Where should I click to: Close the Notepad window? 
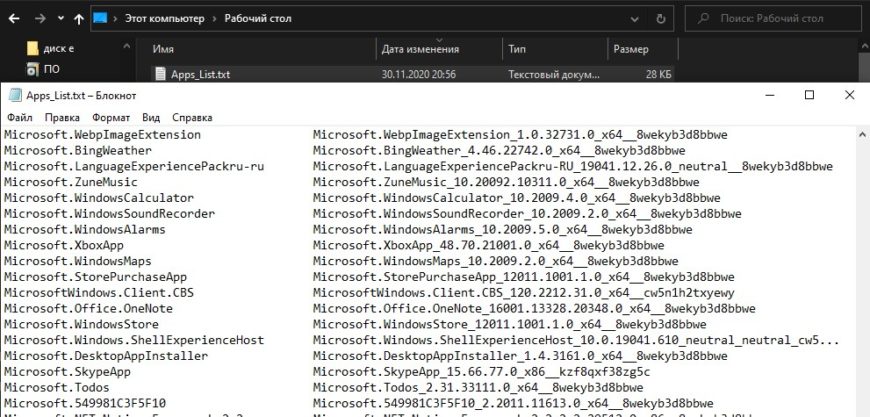[x=849, y=95]
